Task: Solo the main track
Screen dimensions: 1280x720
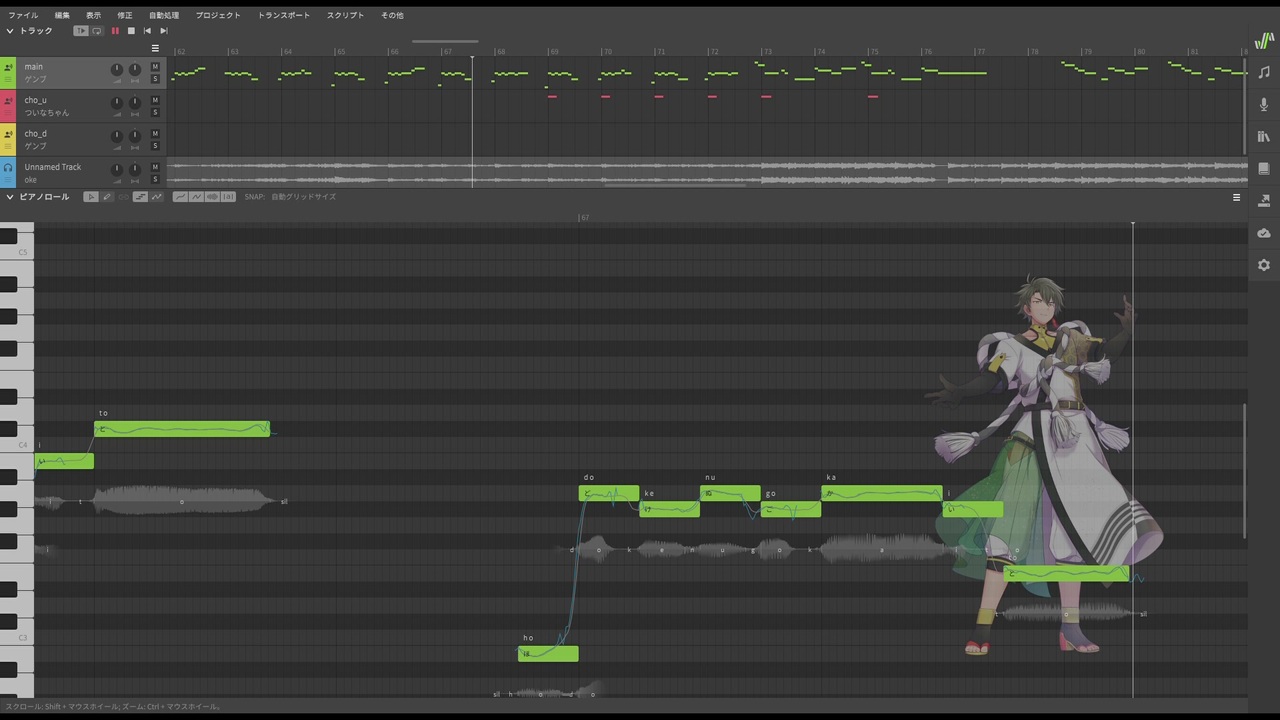Action: pyautogui.click(x=155, y=79)
